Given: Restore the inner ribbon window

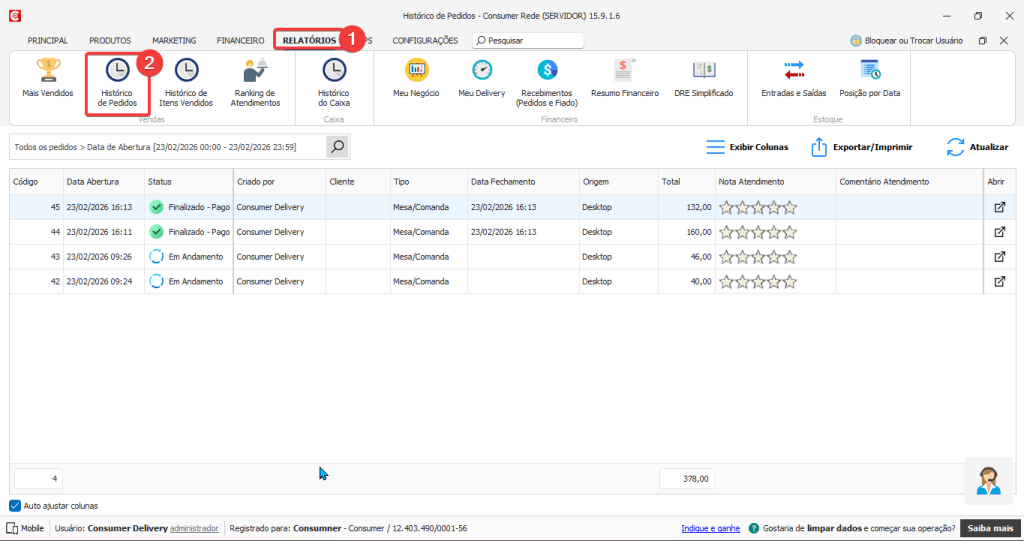Looking at the screenshot, I should click(982, 41).
